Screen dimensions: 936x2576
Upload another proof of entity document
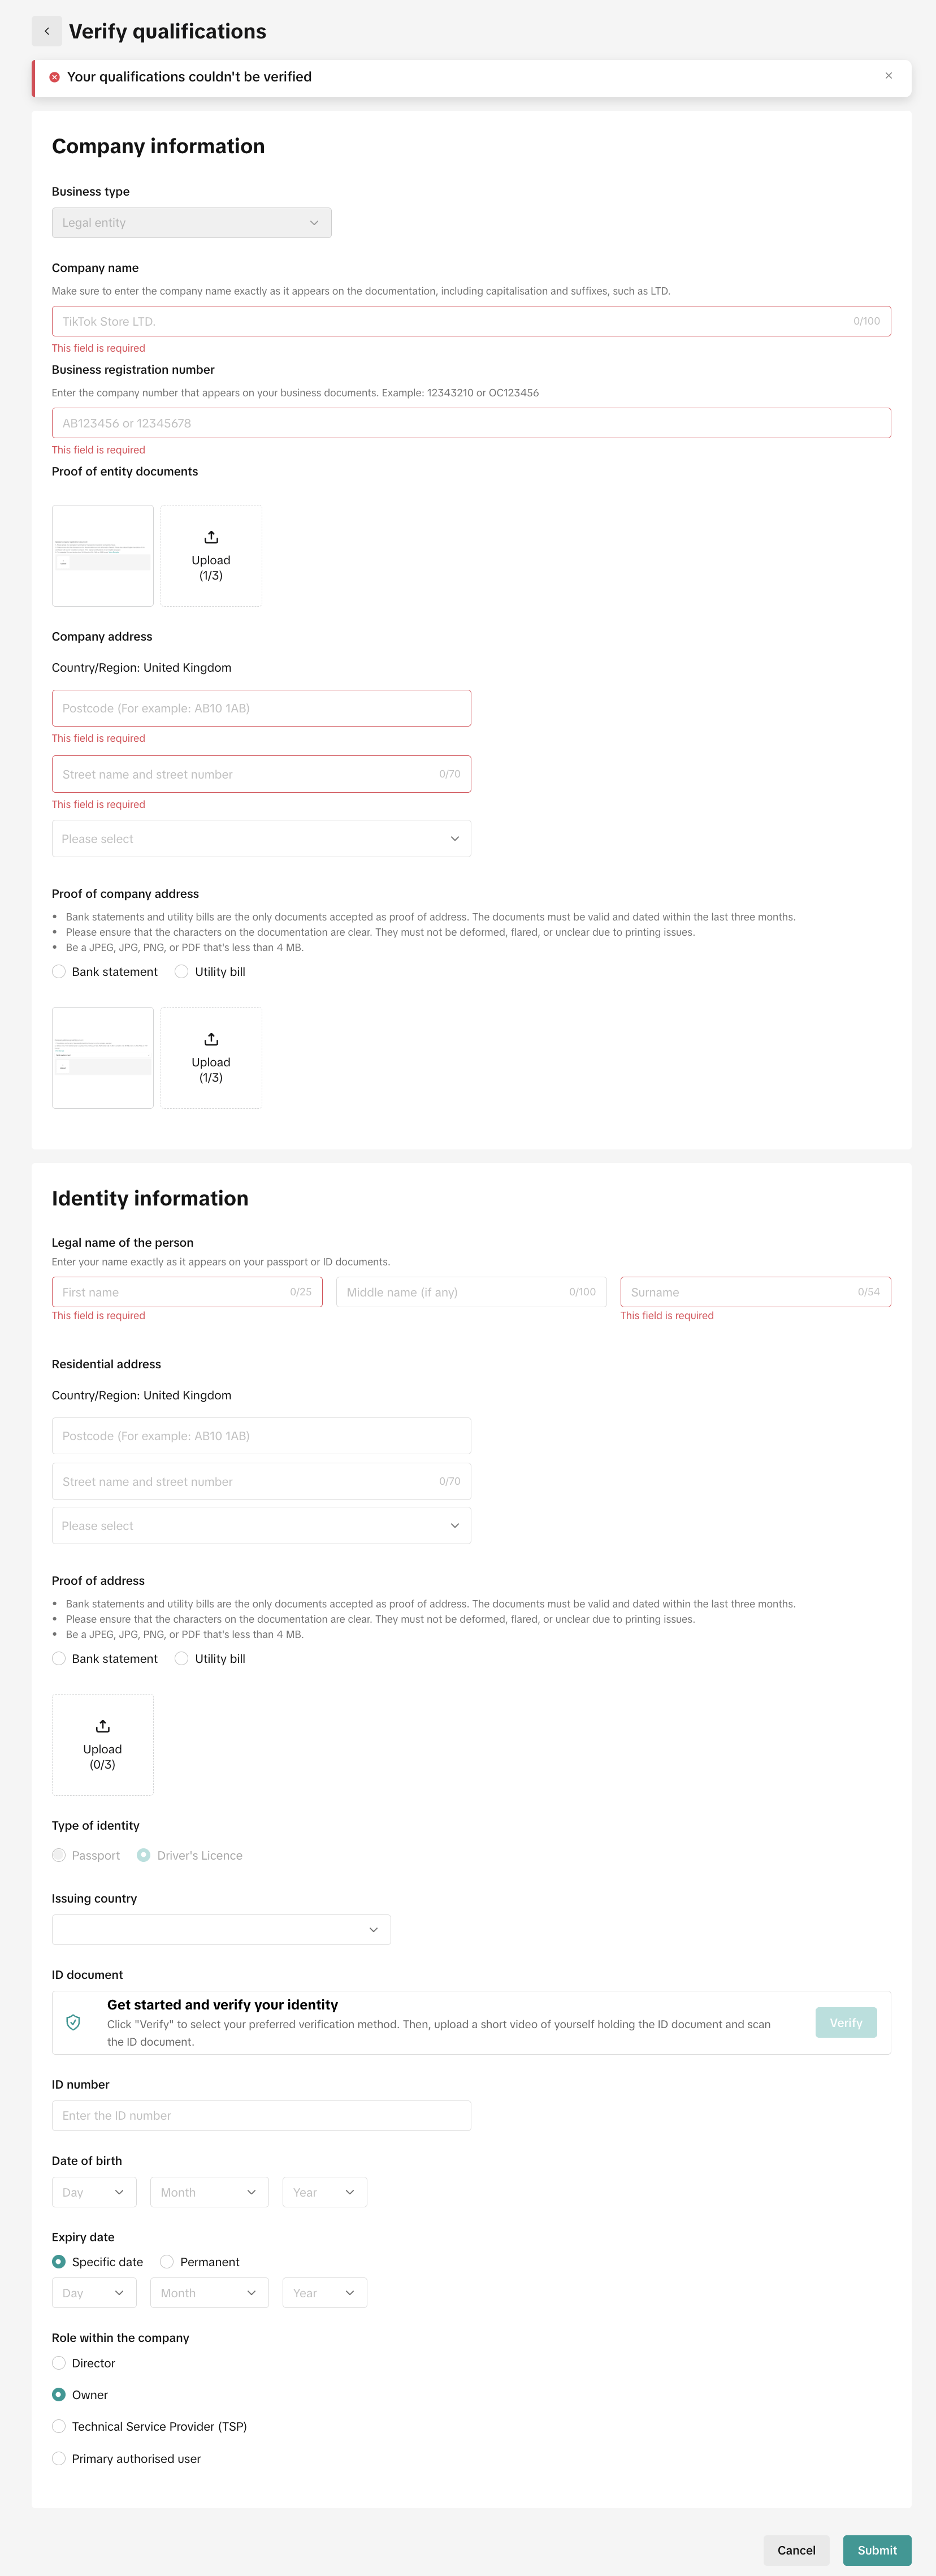click(211, 556)
